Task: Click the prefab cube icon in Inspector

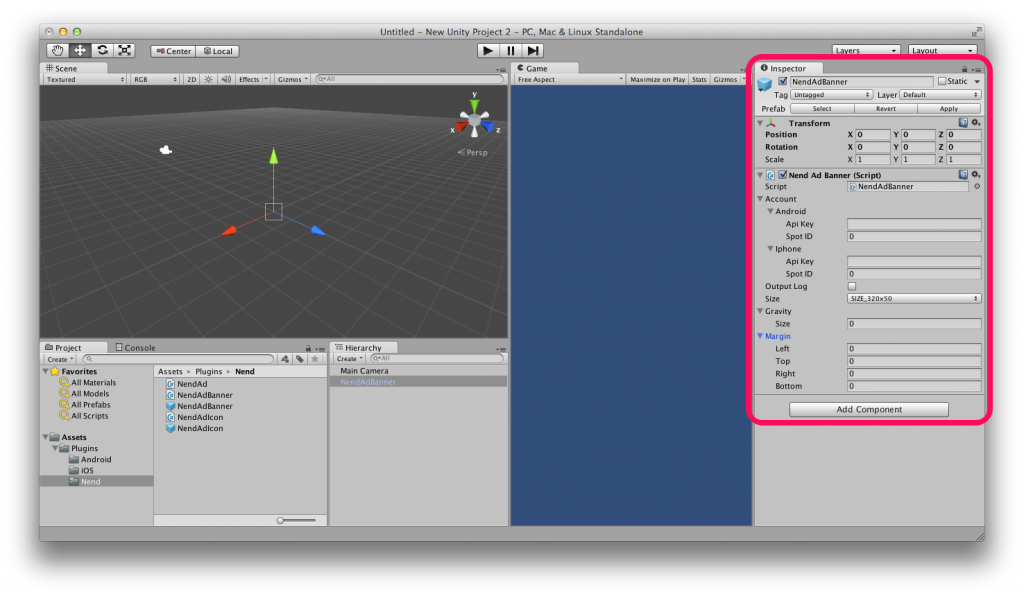Action: pos(764,85)
